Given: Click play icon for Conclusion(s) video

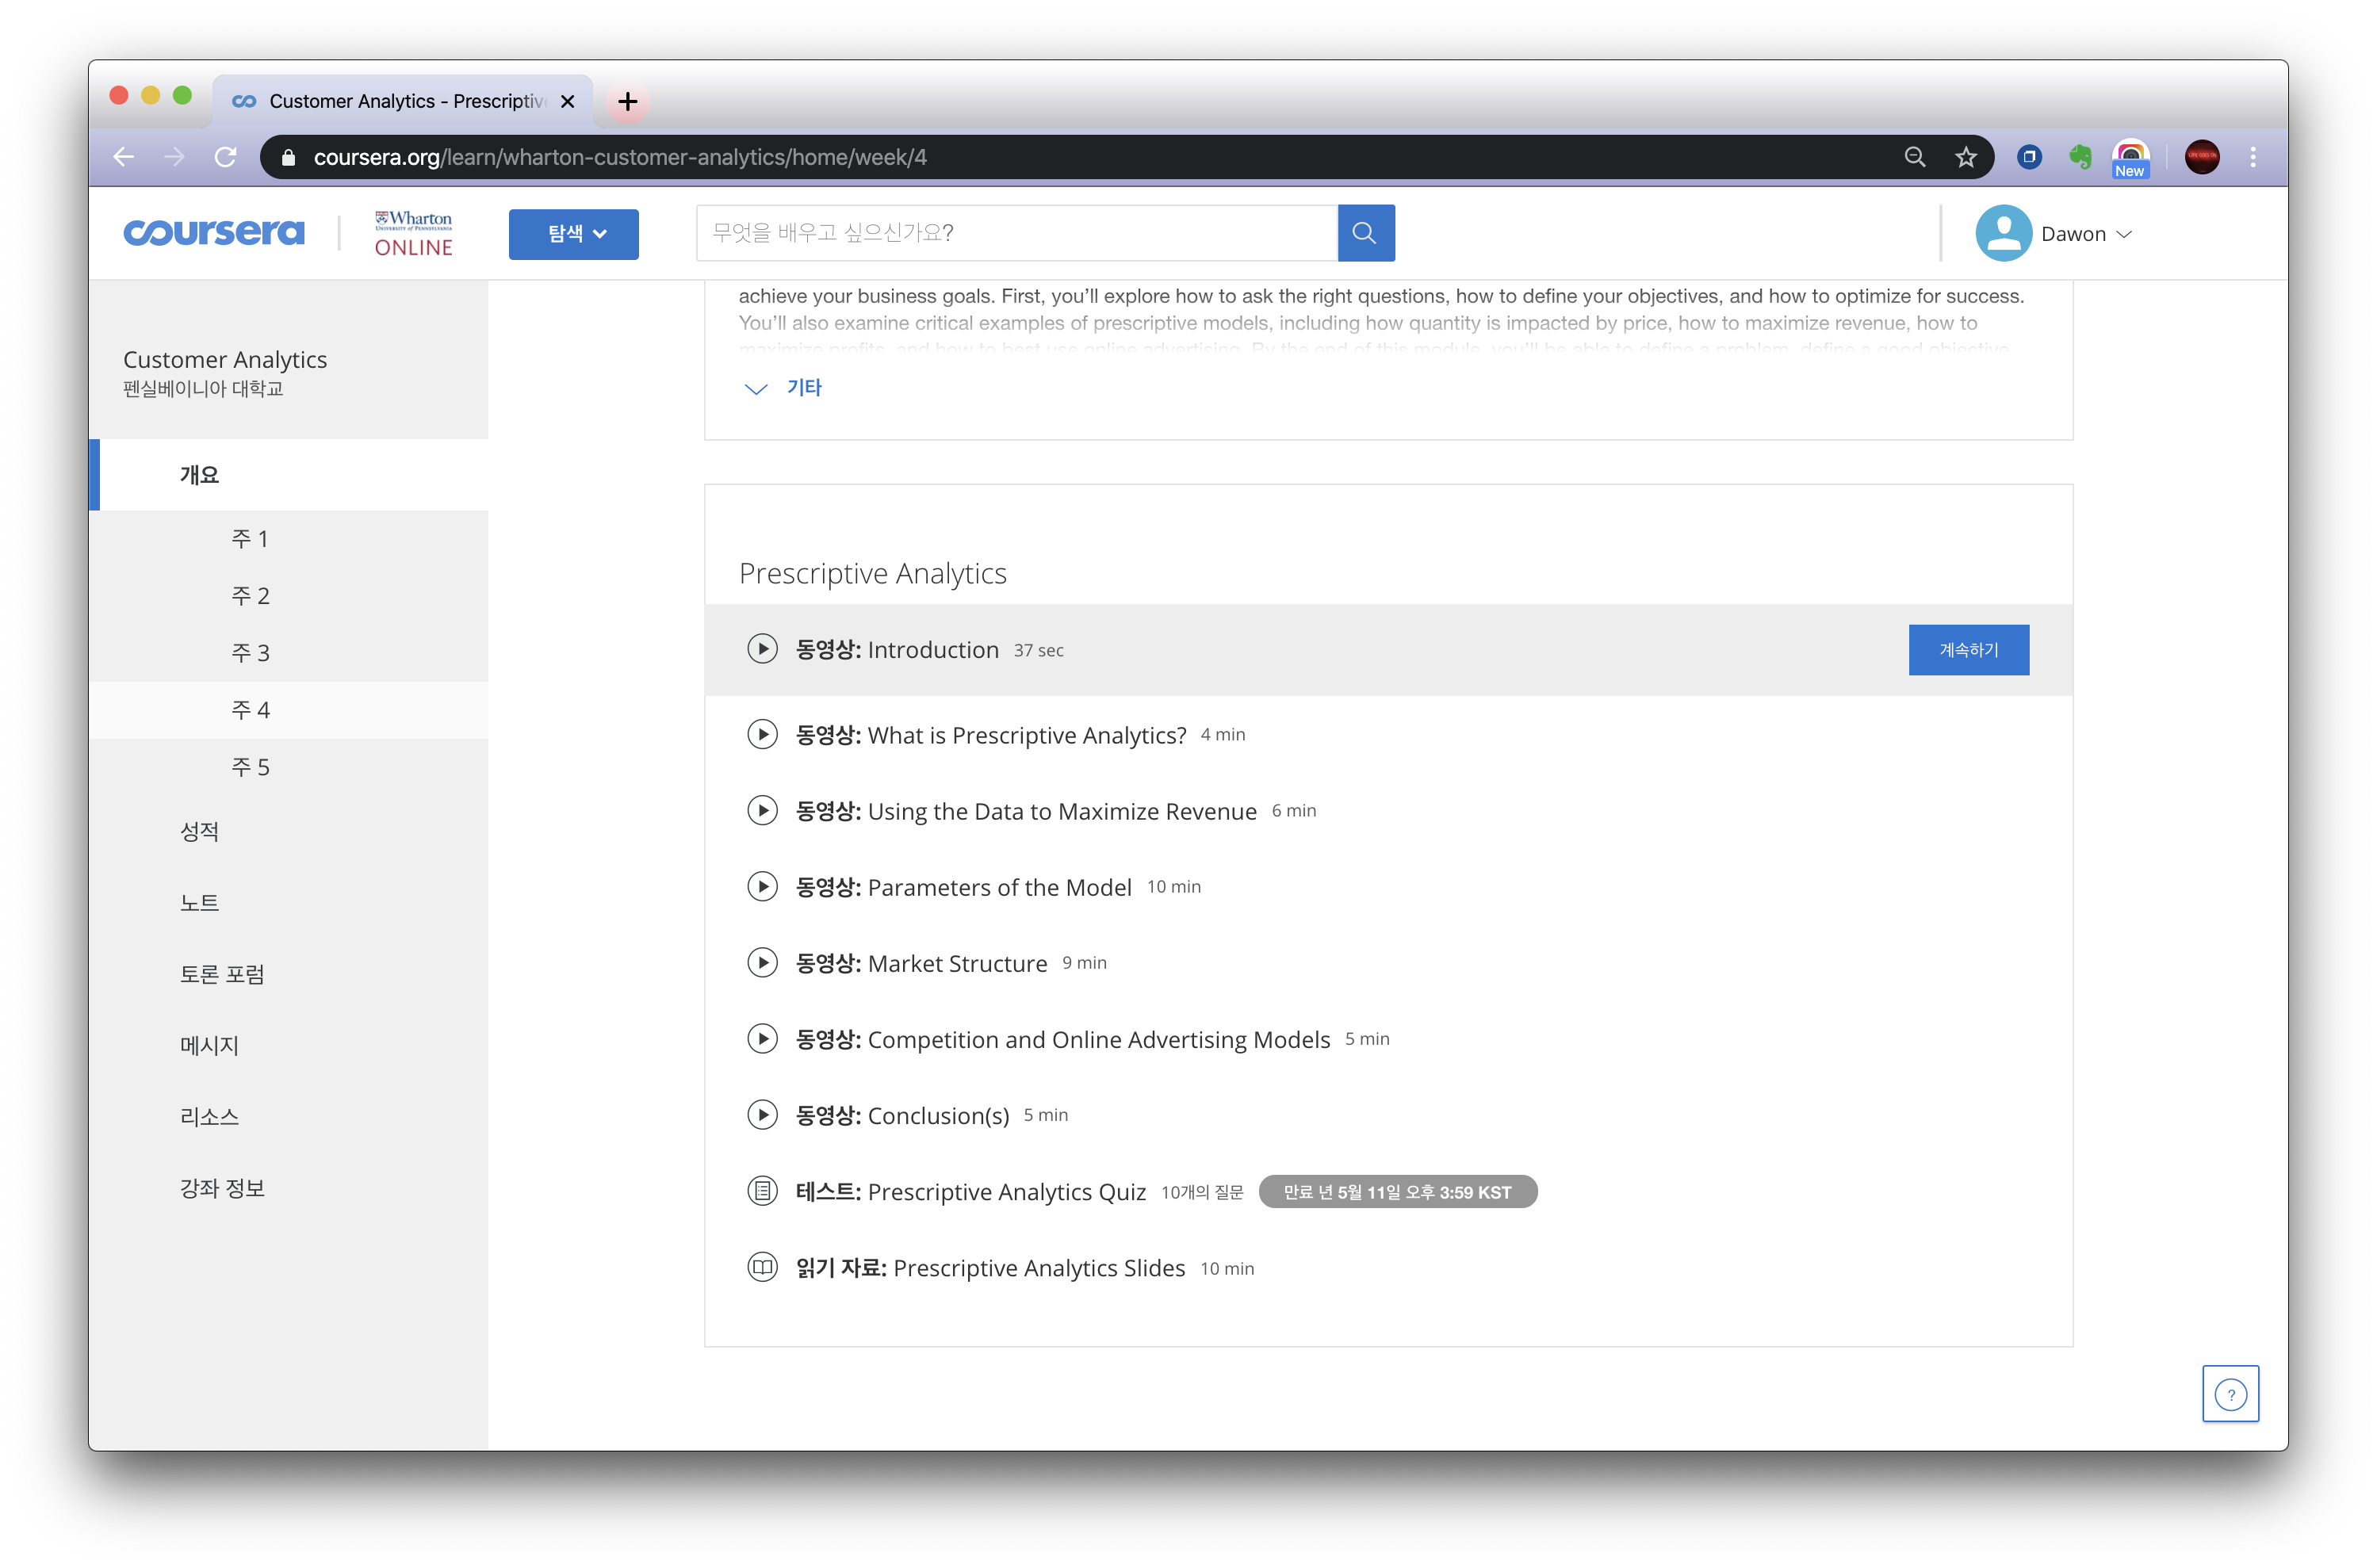Looking at the screenshot, I should click(x=762, y=1114).
